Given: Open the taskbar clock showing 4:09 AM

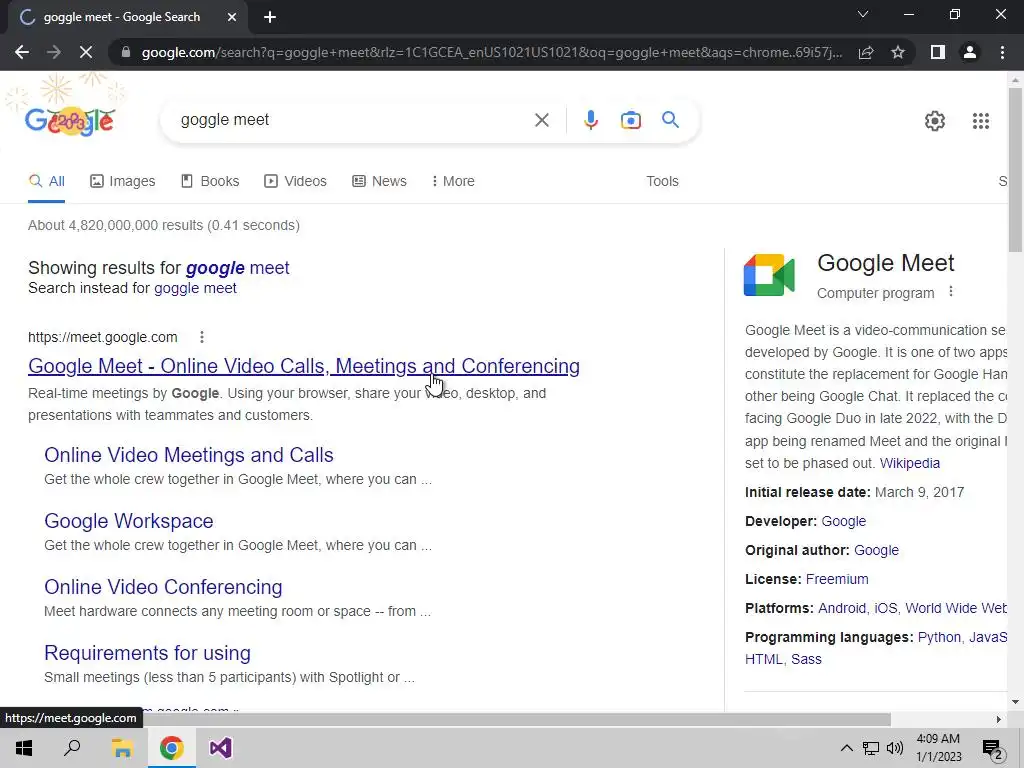Looking at the screenshot, I should [938, 748].
